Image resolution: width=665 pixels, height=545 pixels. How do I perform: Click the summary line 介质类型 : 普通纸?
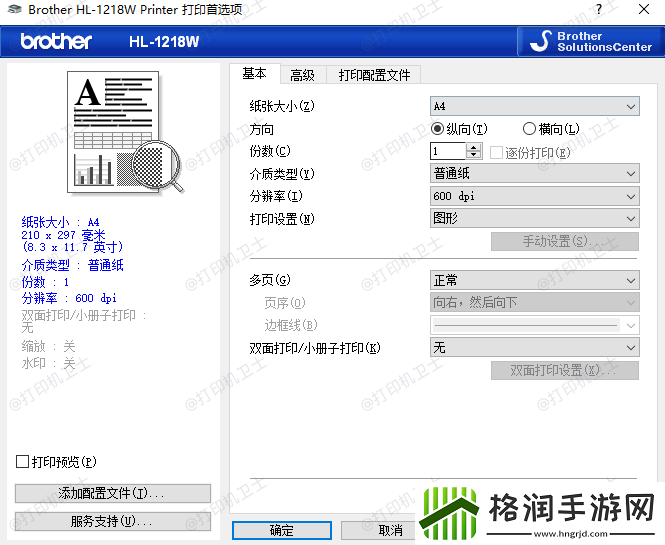pos(73,266)
